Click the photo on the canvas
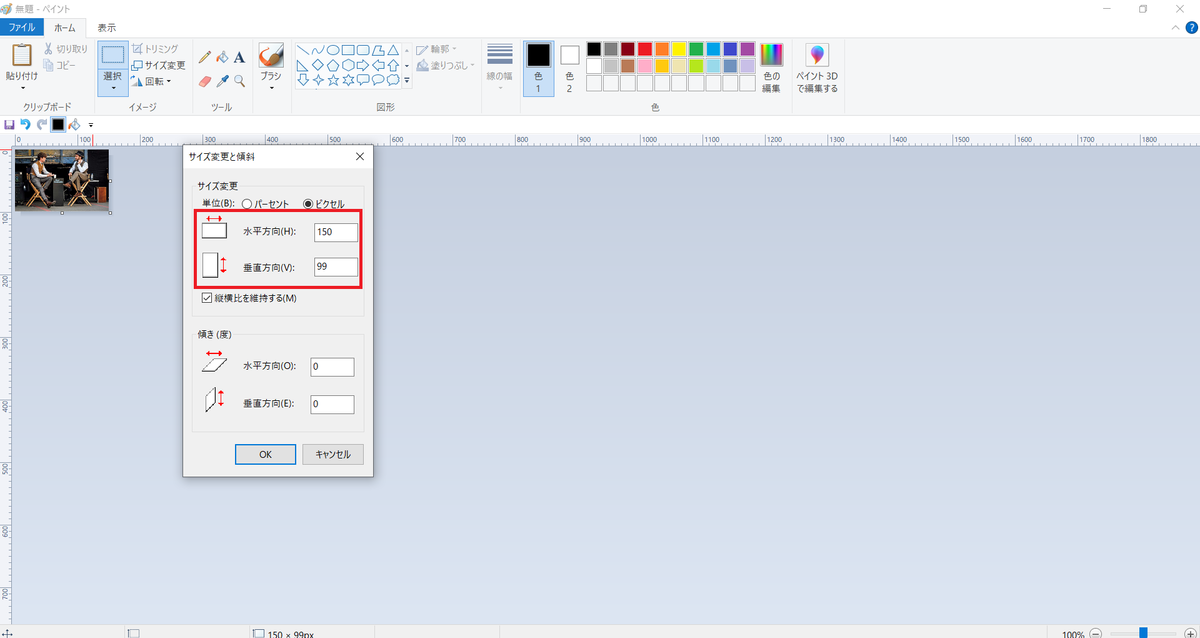 click(62, 180)
